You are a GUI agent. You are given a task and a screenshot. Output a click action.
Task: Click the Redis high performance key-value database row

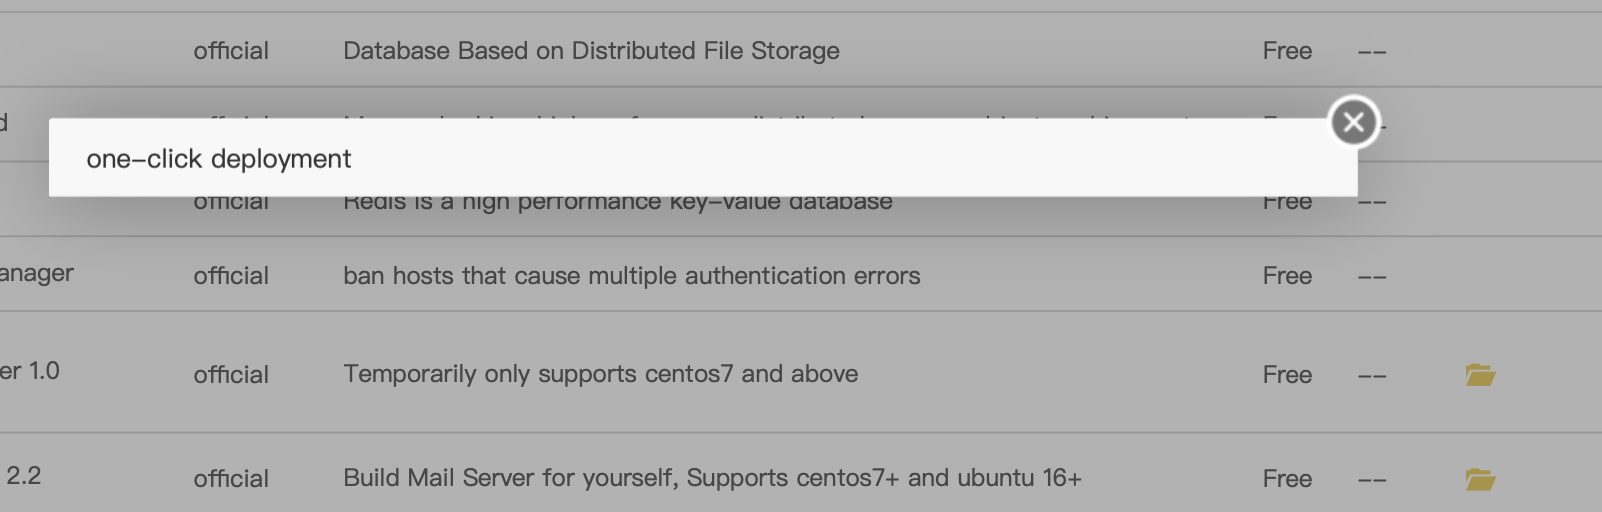click(x=617, y=203)
